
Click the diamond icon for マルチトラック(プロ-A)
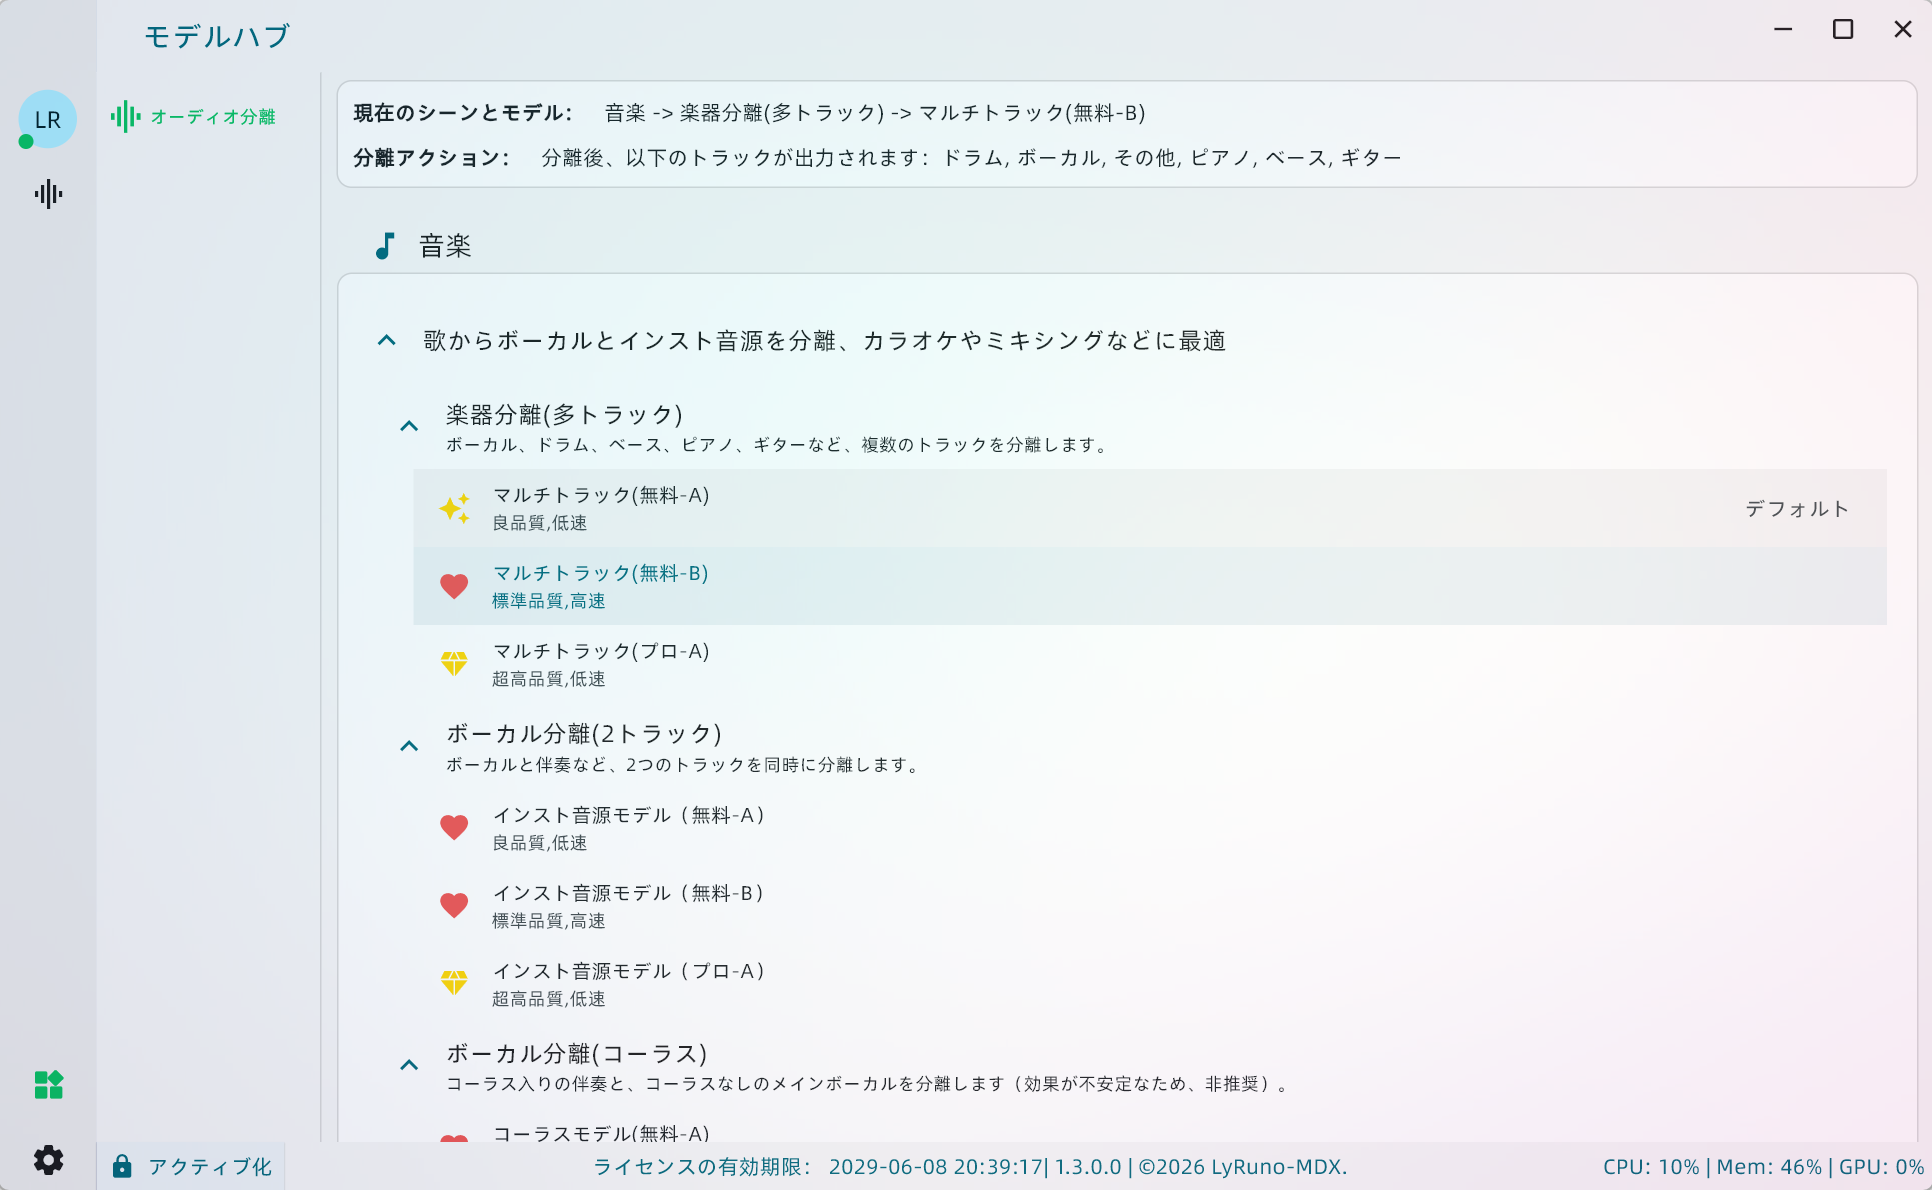pyautogui.click(x=455, y=664)
